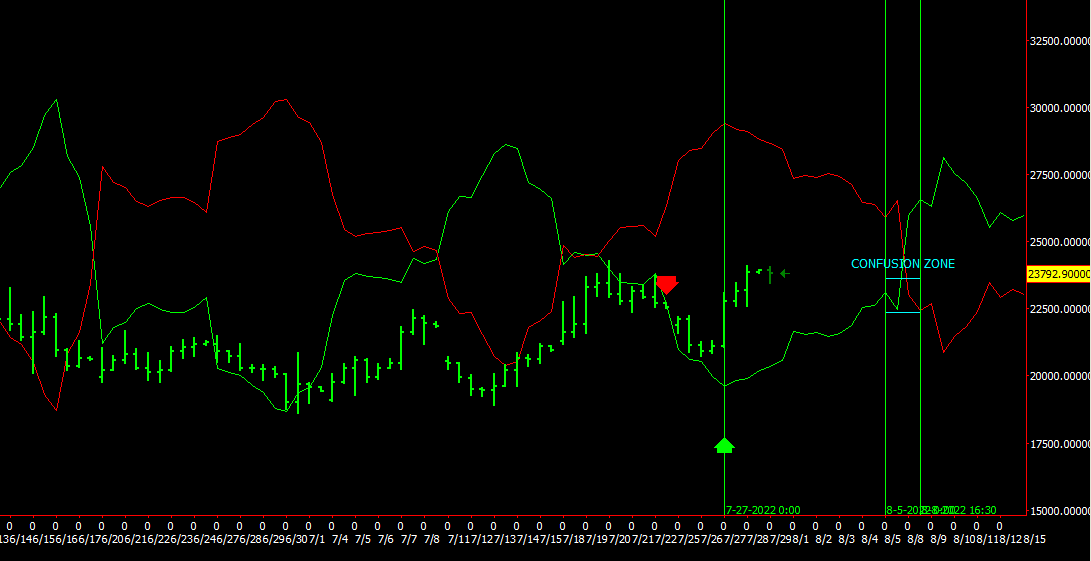Click the 32500.00000 price axis label

(1060, 41)
